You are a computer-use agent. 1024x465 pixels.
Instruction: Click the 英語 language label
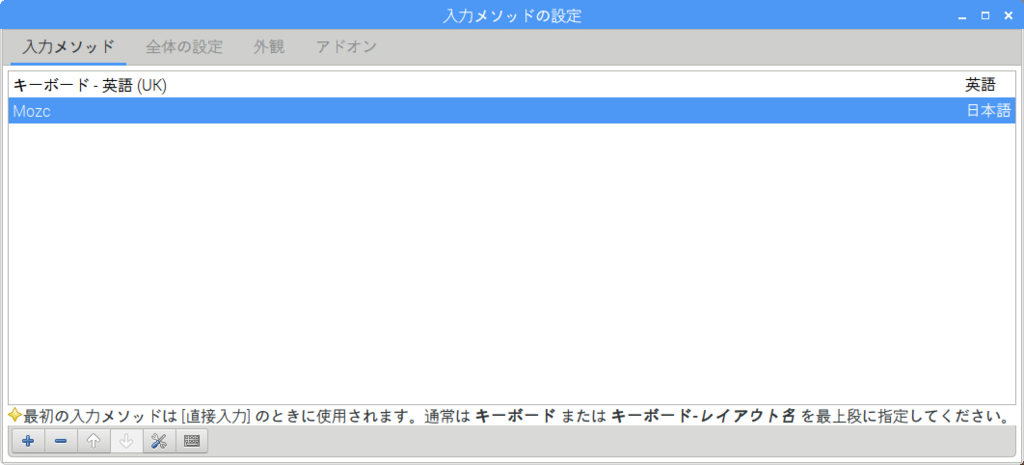[980, 85]
